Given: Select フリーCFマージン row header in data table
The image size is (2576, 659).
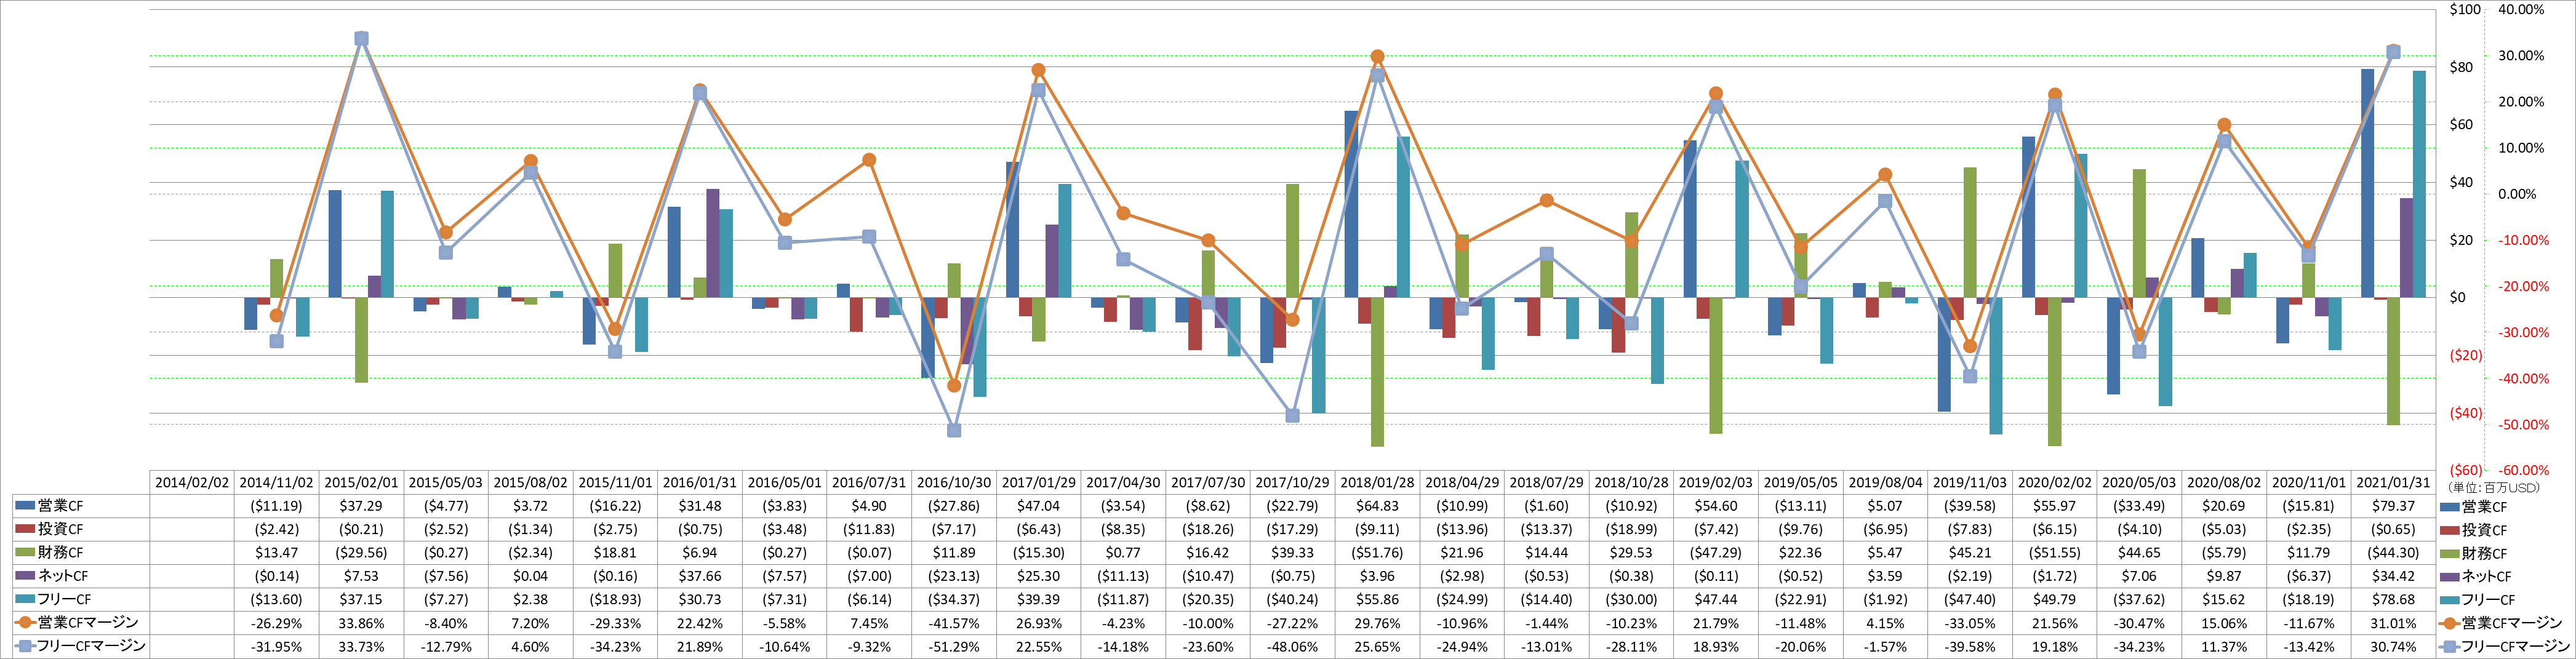Looking at the screenshot, I should click(80, 646).
